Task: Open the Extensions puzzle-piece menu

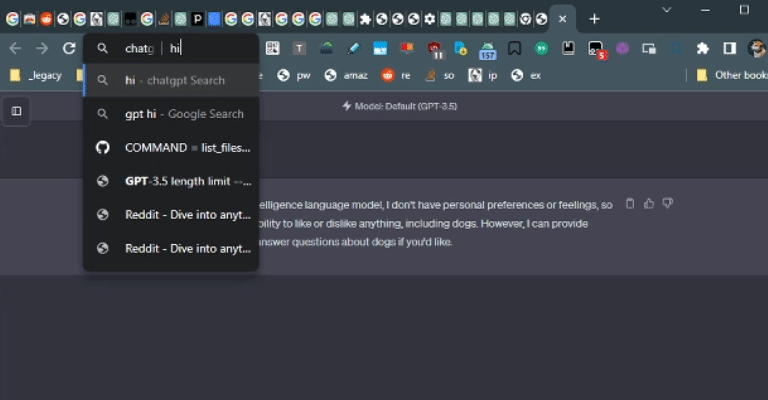Action: 703,48
